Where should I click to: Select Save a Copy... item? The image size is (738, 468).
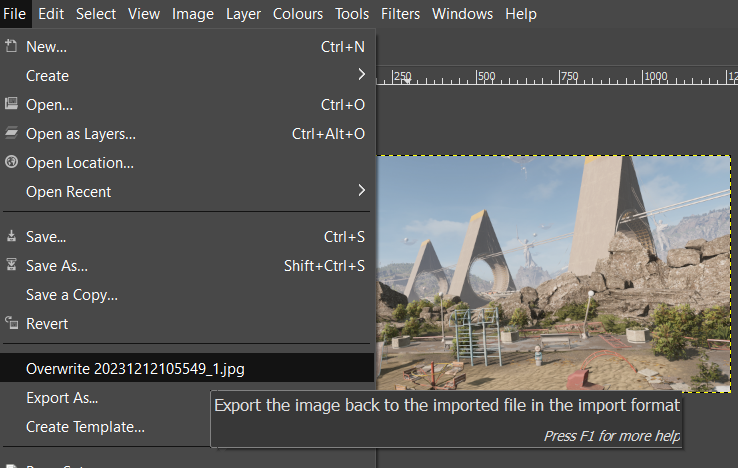[x=72, y=295]
